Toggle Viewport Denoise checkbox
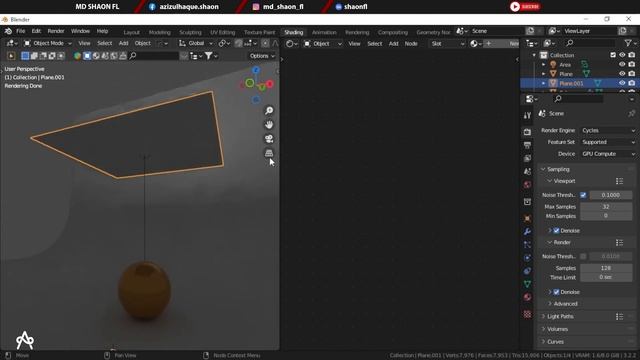The height and width of the screenshot is (360, 640). [x=556, y=231]
